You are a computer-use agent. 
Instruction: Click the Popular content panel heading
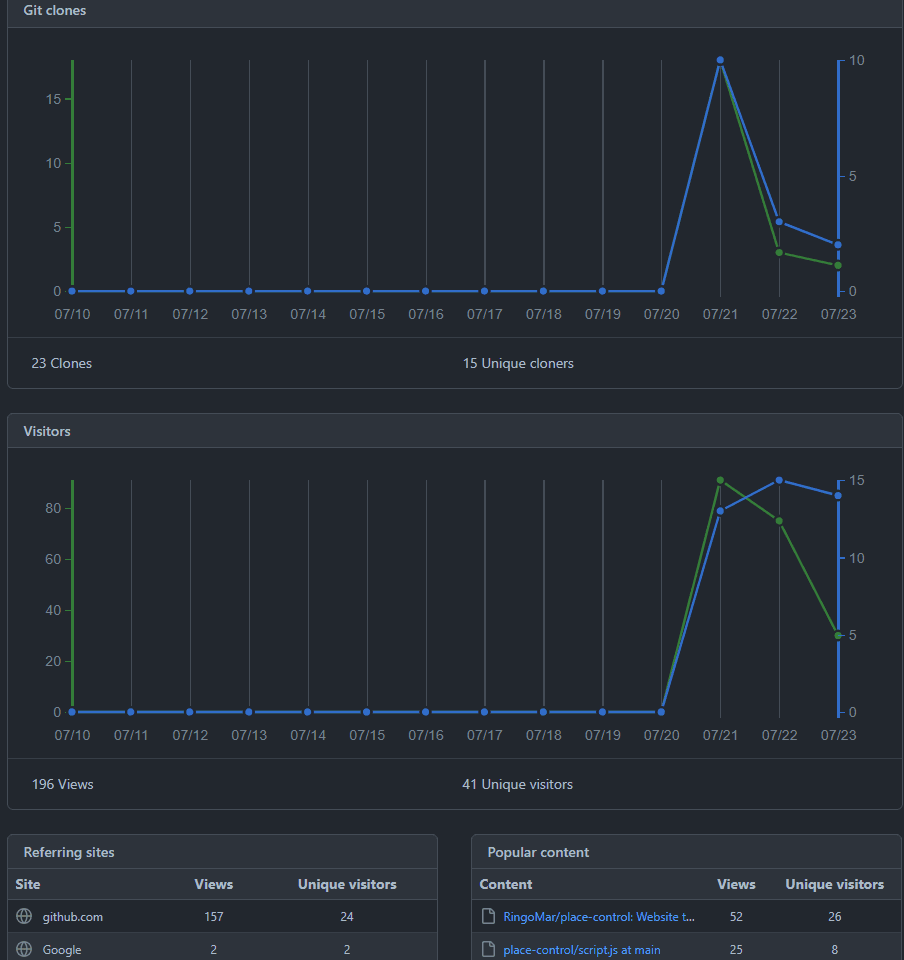(x=538, y=852)
